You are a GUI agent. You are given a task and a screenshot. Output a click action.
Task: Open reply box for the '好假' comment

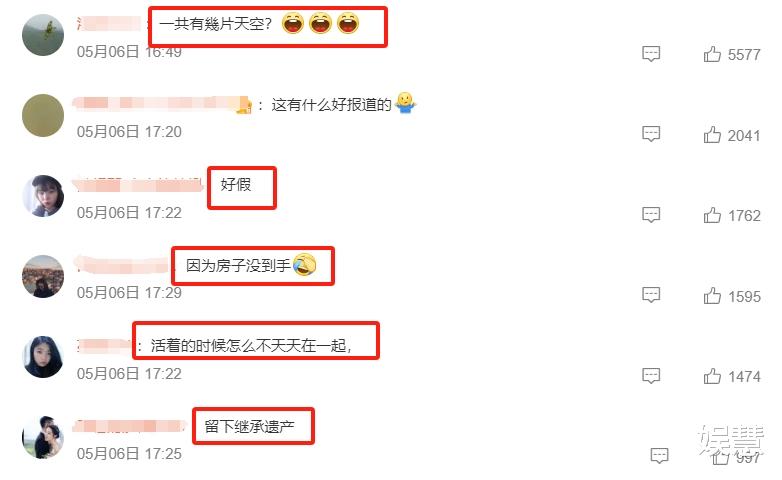pos(651,215)
